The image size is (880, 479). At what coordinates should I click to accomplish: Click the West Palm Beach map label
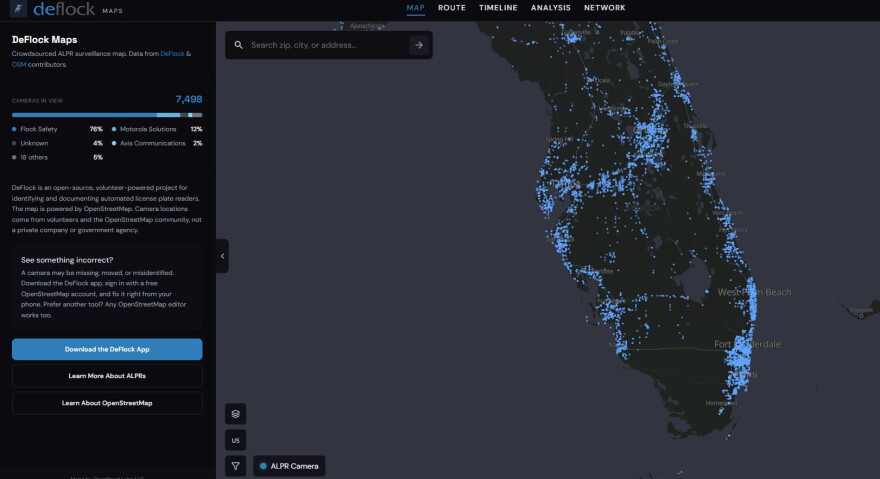pos(754,292)
